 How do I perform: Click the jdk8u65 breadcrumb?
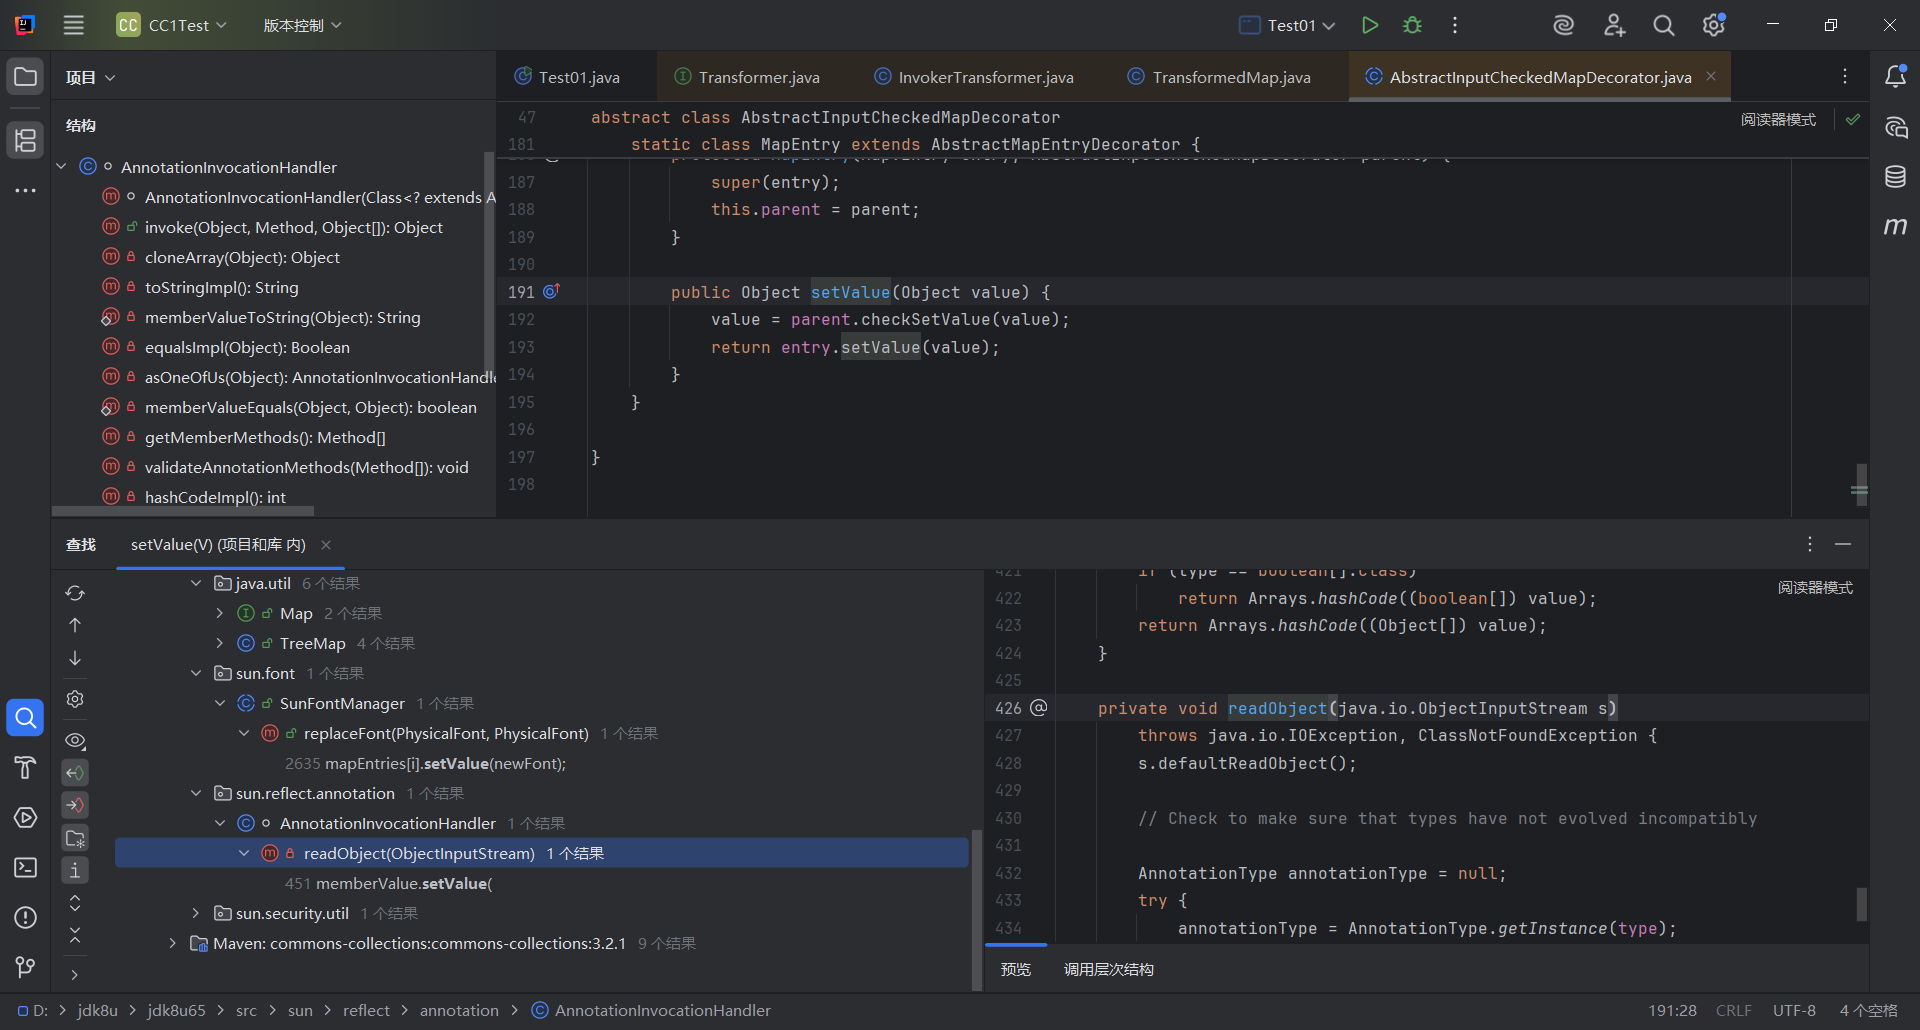[176, 1010]
